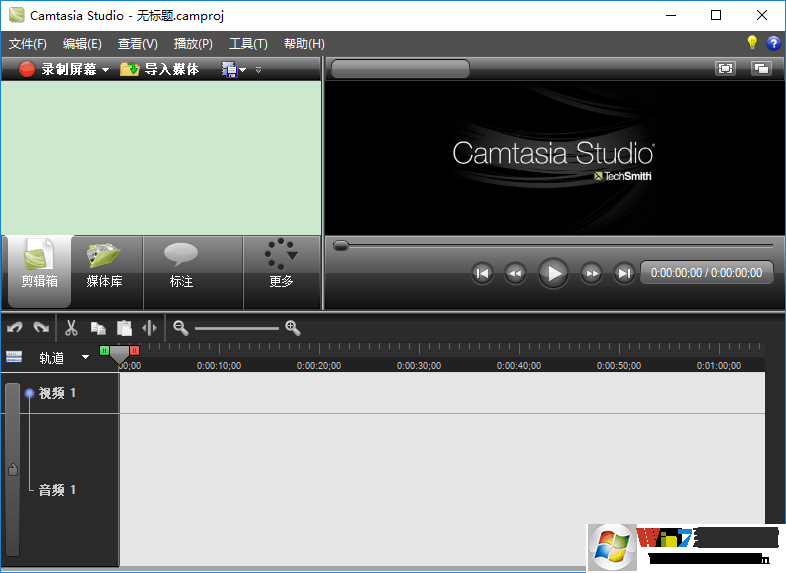The height and width of the screenshot is (573, 786).
Task: Switch to the 媒体库 tab
Action: (105, 266)
